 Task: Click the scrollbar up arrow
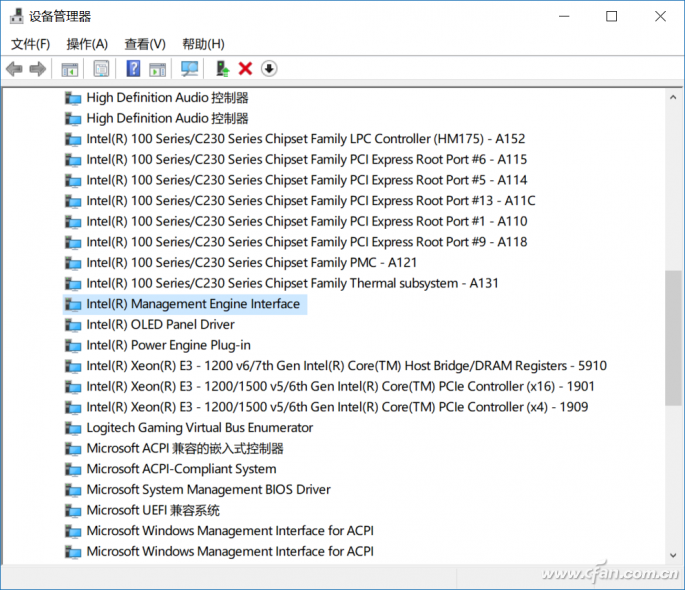[x=673, y=97]
